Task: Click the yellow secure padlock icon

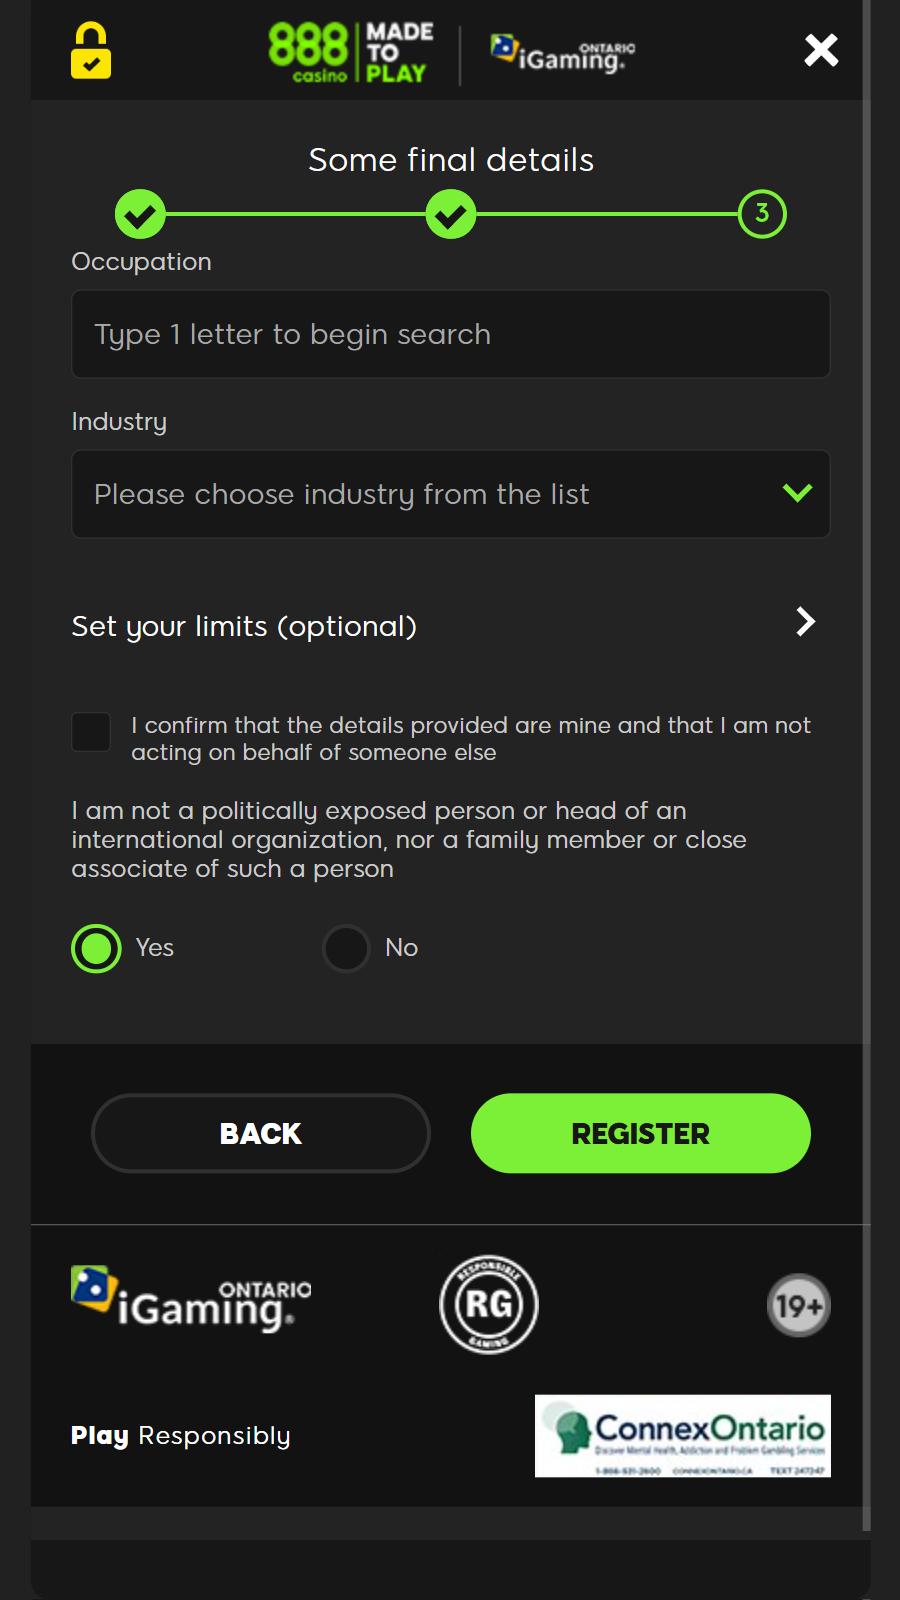Action: point(91,51)
